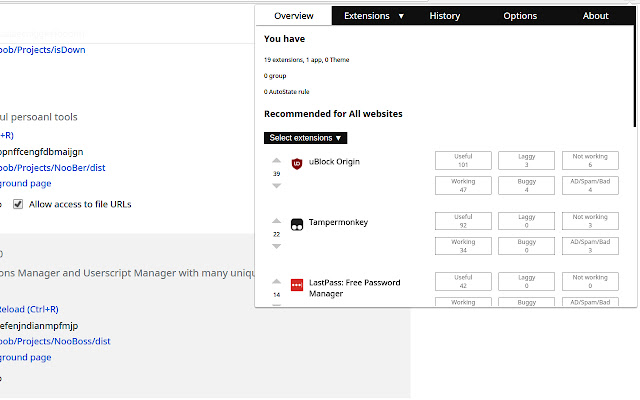Downvote uBlock Origin with the down arrow
The width and height of the screenshot is (640, 400).
point(277,186)
